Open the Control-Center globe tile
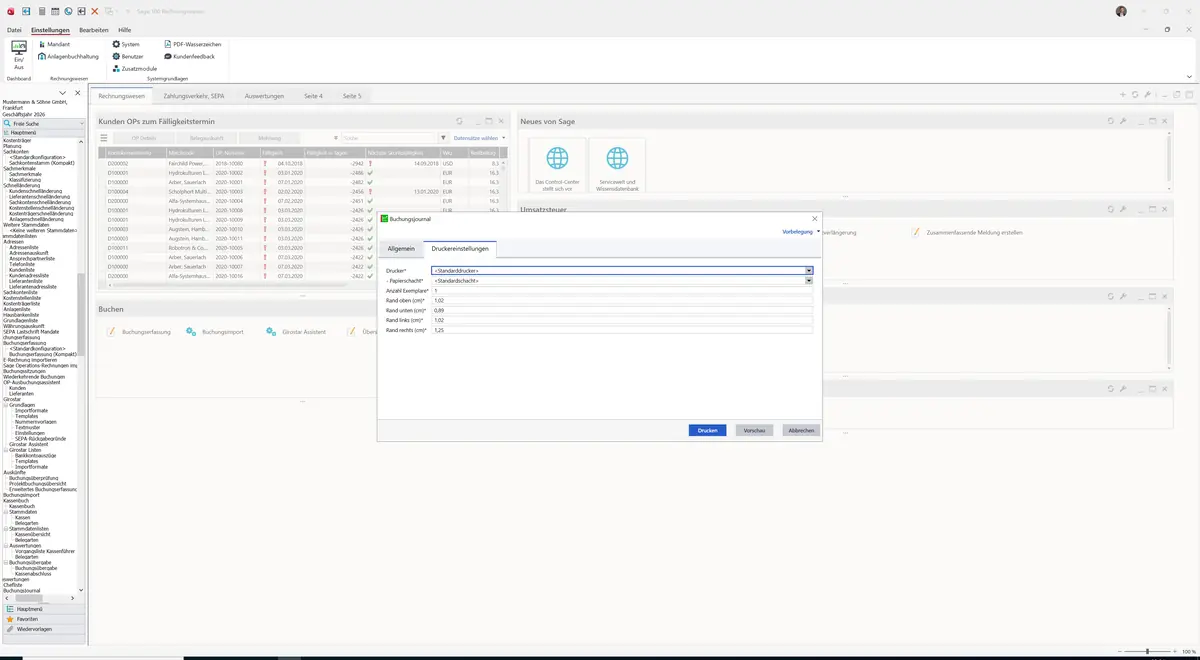The height and width of the screenshot is (660, 1200). pos(557,165)
